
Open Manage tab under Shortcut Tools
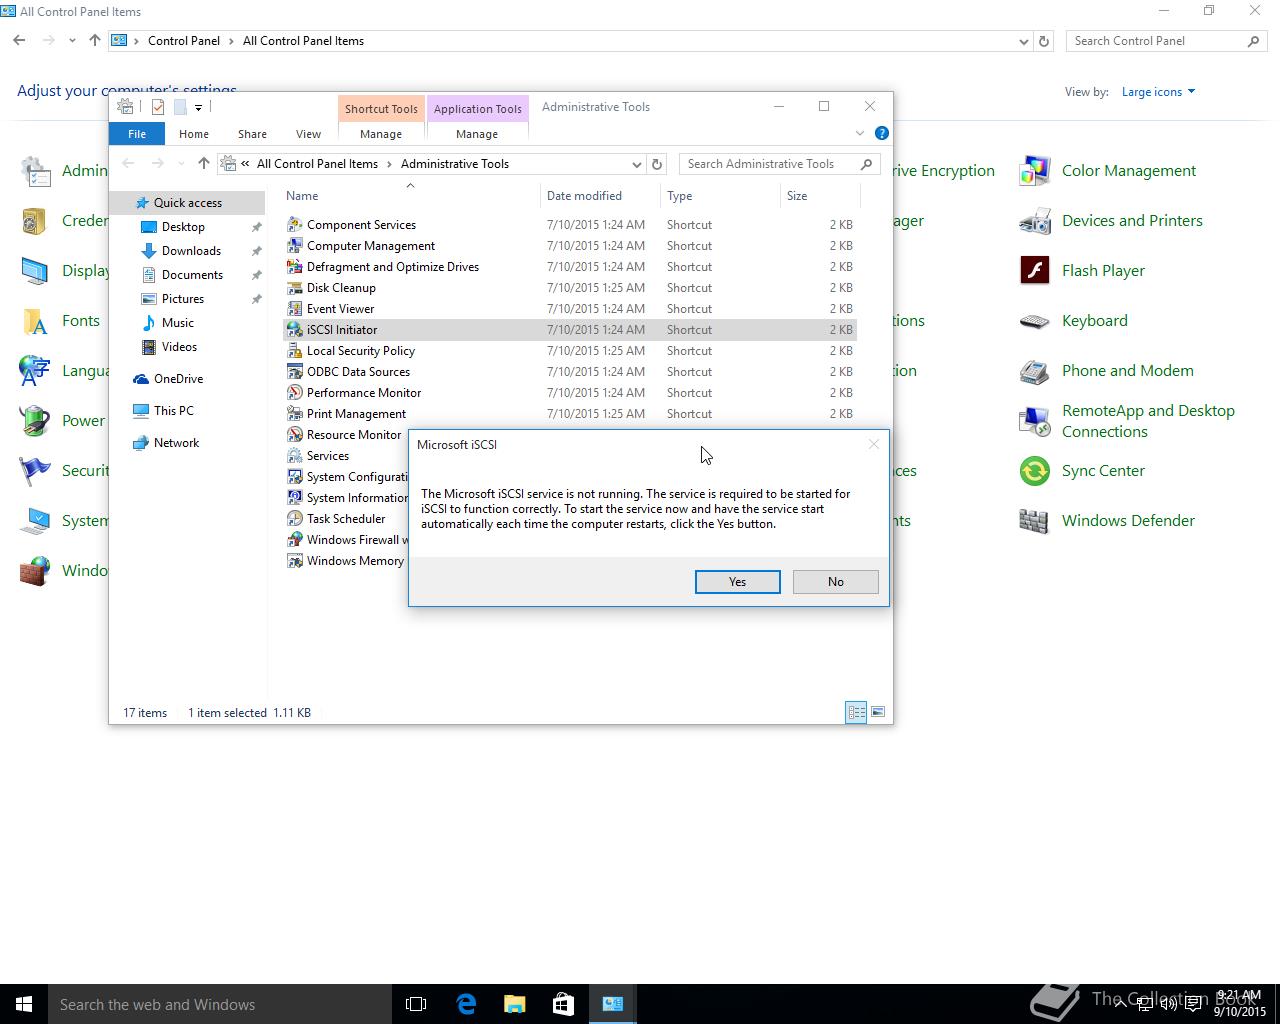(381, 134)
